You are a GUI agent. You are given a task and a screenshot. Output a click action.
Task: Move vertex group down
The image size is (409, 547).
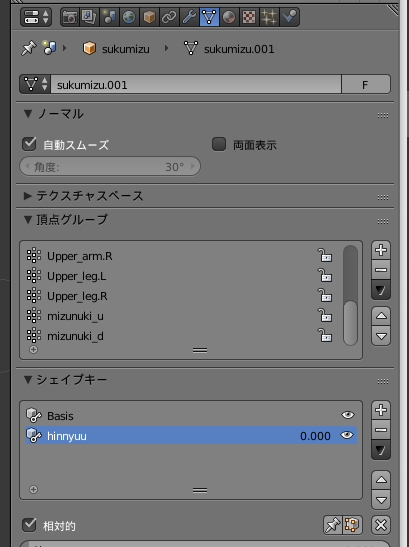coord(381,336)
